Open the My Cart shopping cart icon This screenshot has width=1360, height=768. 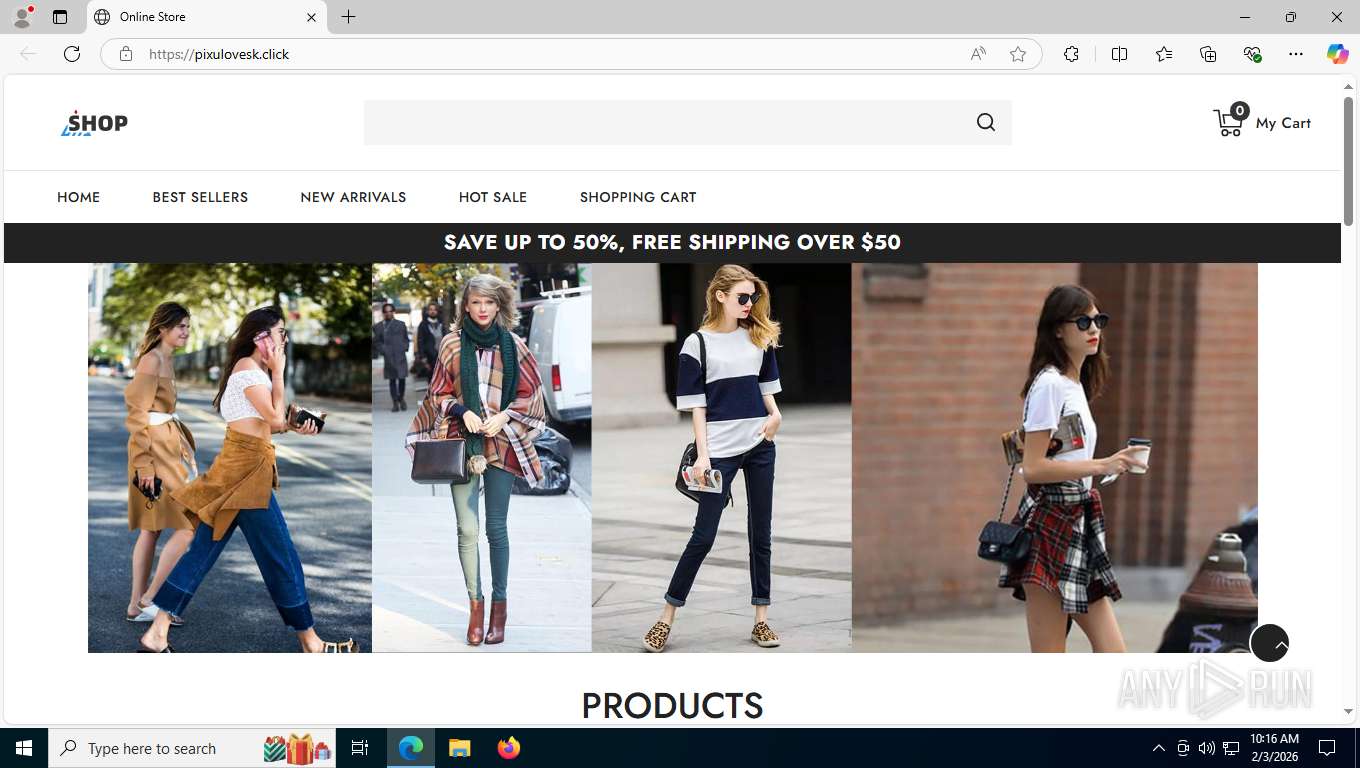tap(1229, 122)
